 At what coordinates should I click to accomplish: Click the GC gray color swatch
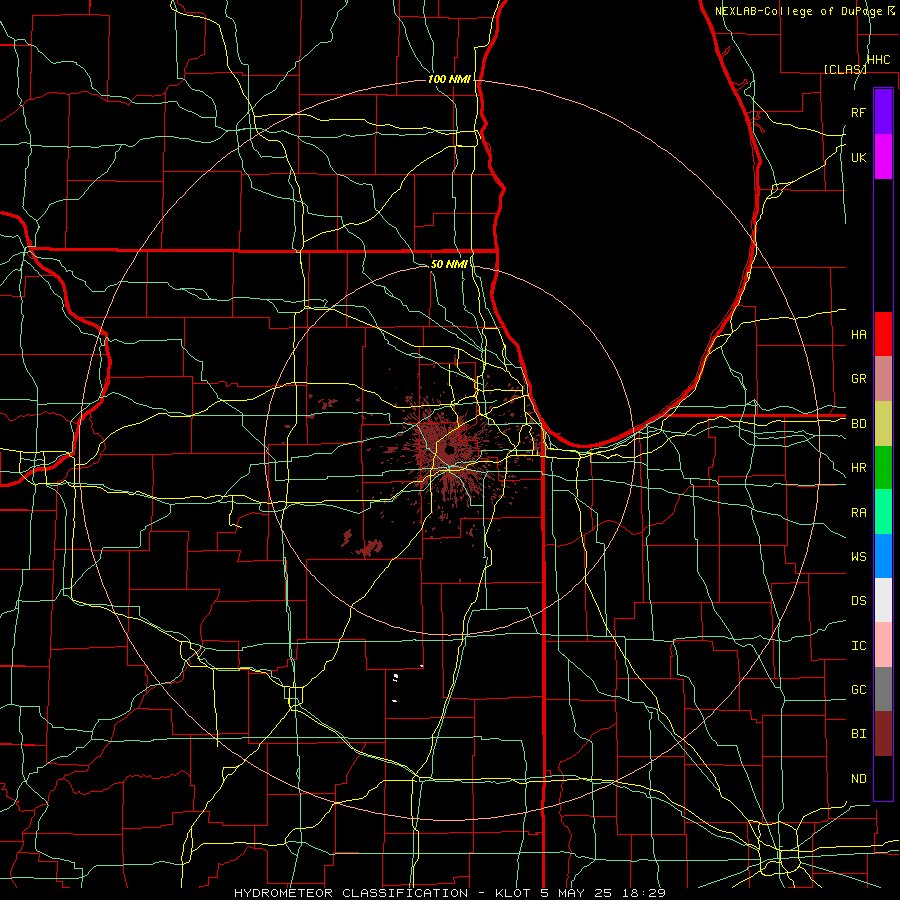click(x=883, y=689)
